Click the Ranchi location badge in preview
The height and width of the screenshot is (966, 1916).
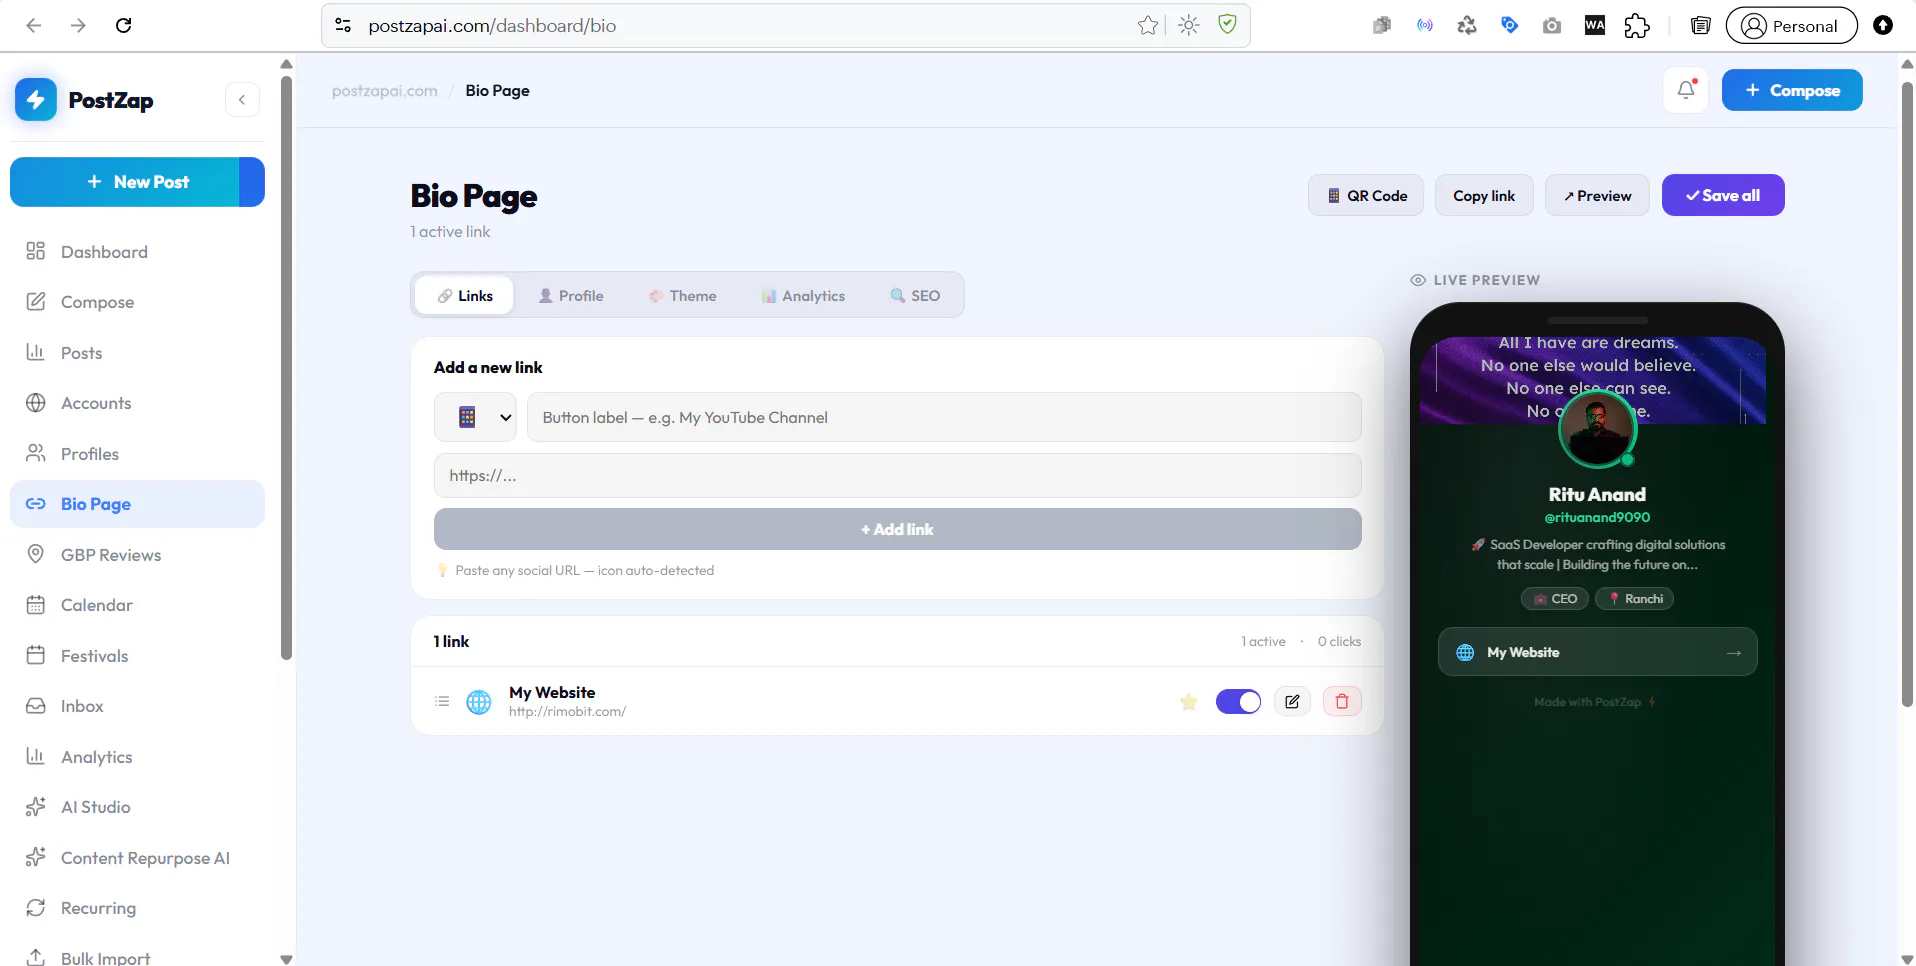point(1634,599)
